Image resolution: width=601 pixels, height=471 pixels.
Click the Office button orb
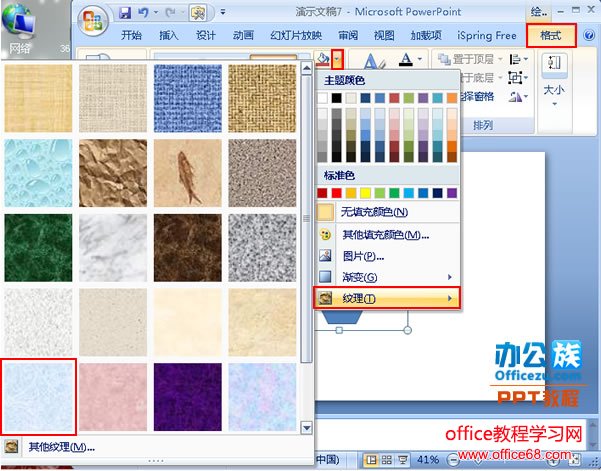pos(93,20)
